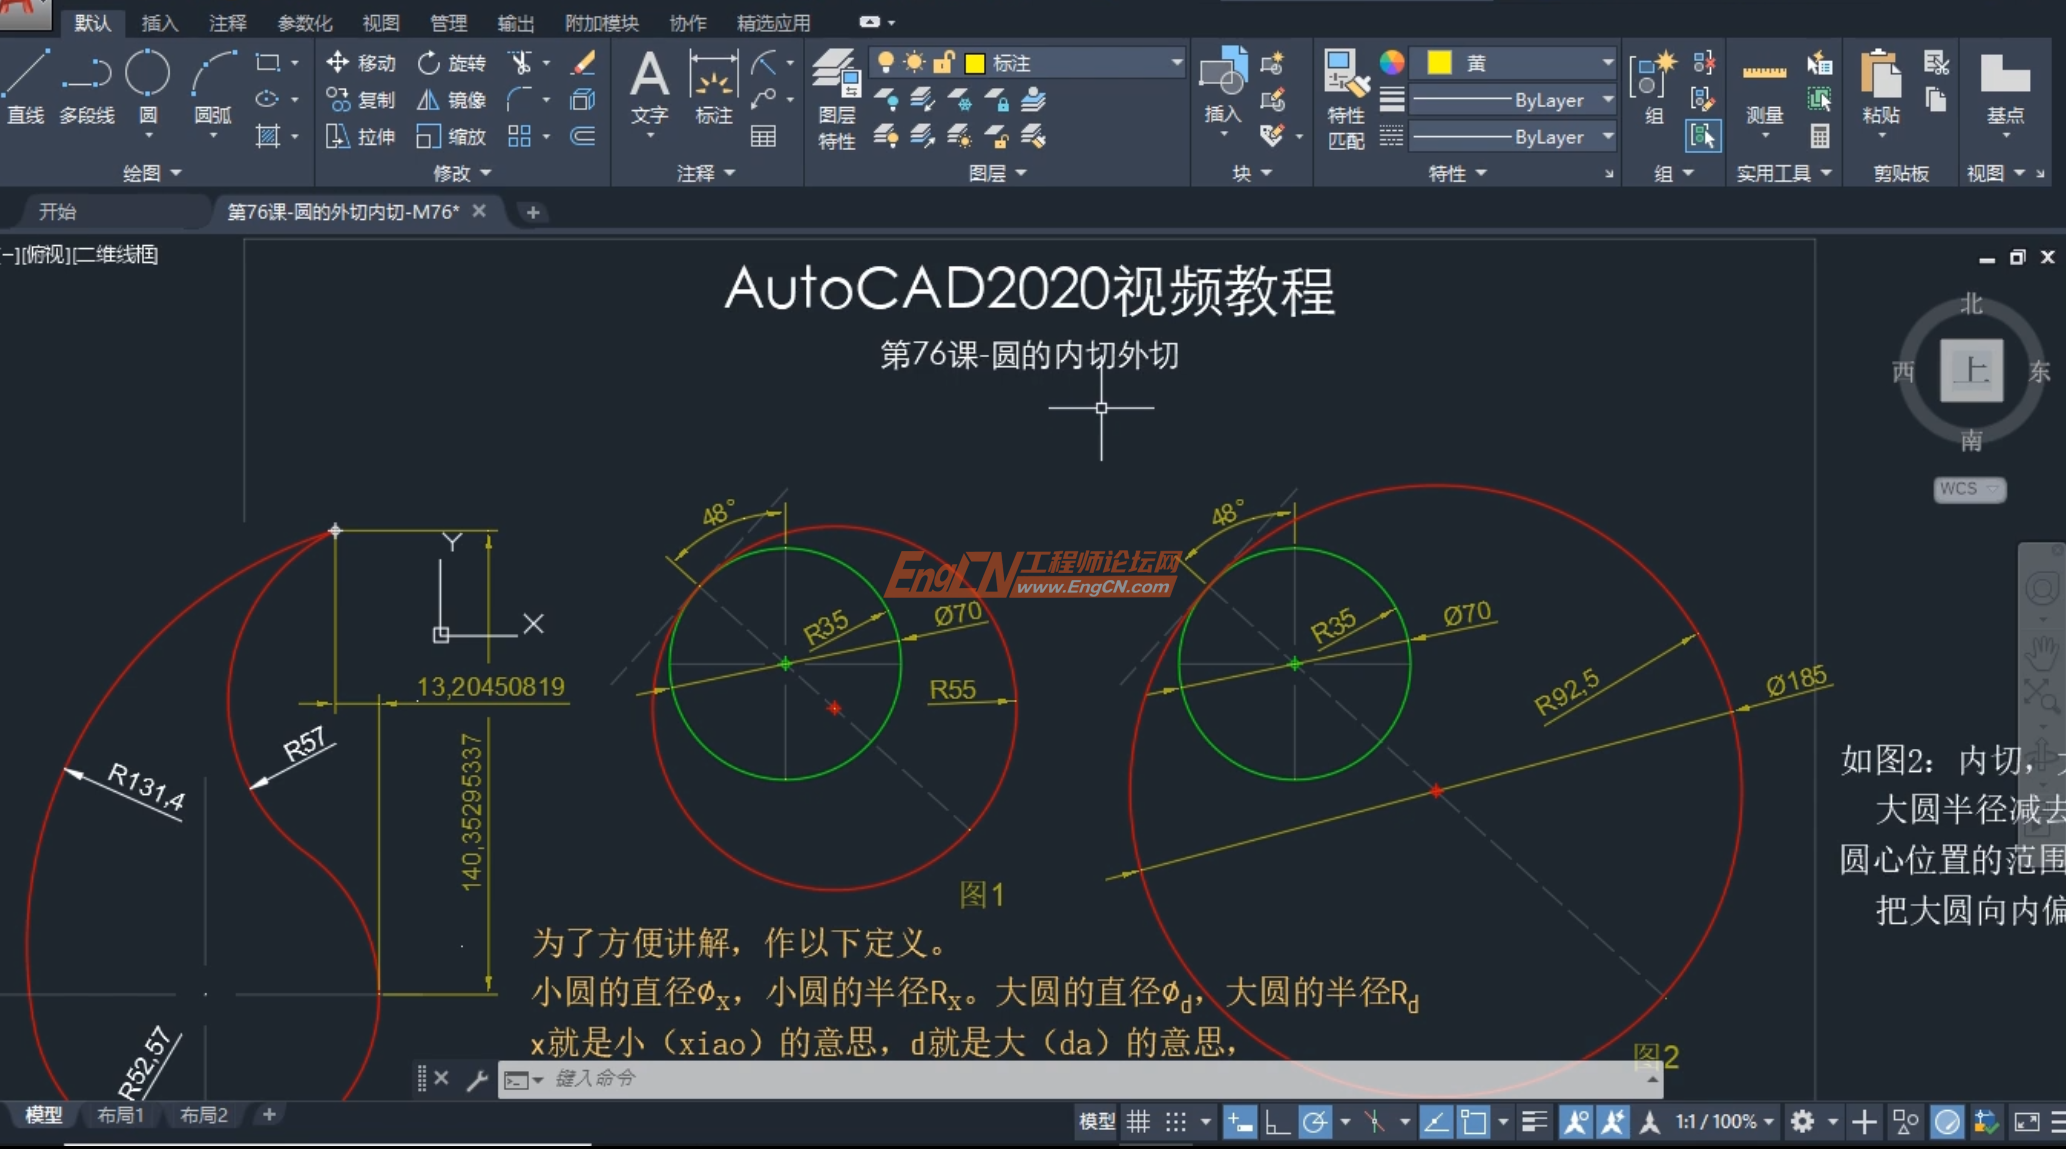Screen dimensions: 2066x1149
Task: Click the plus button to open new drawing tab
Action: [532, 212]
